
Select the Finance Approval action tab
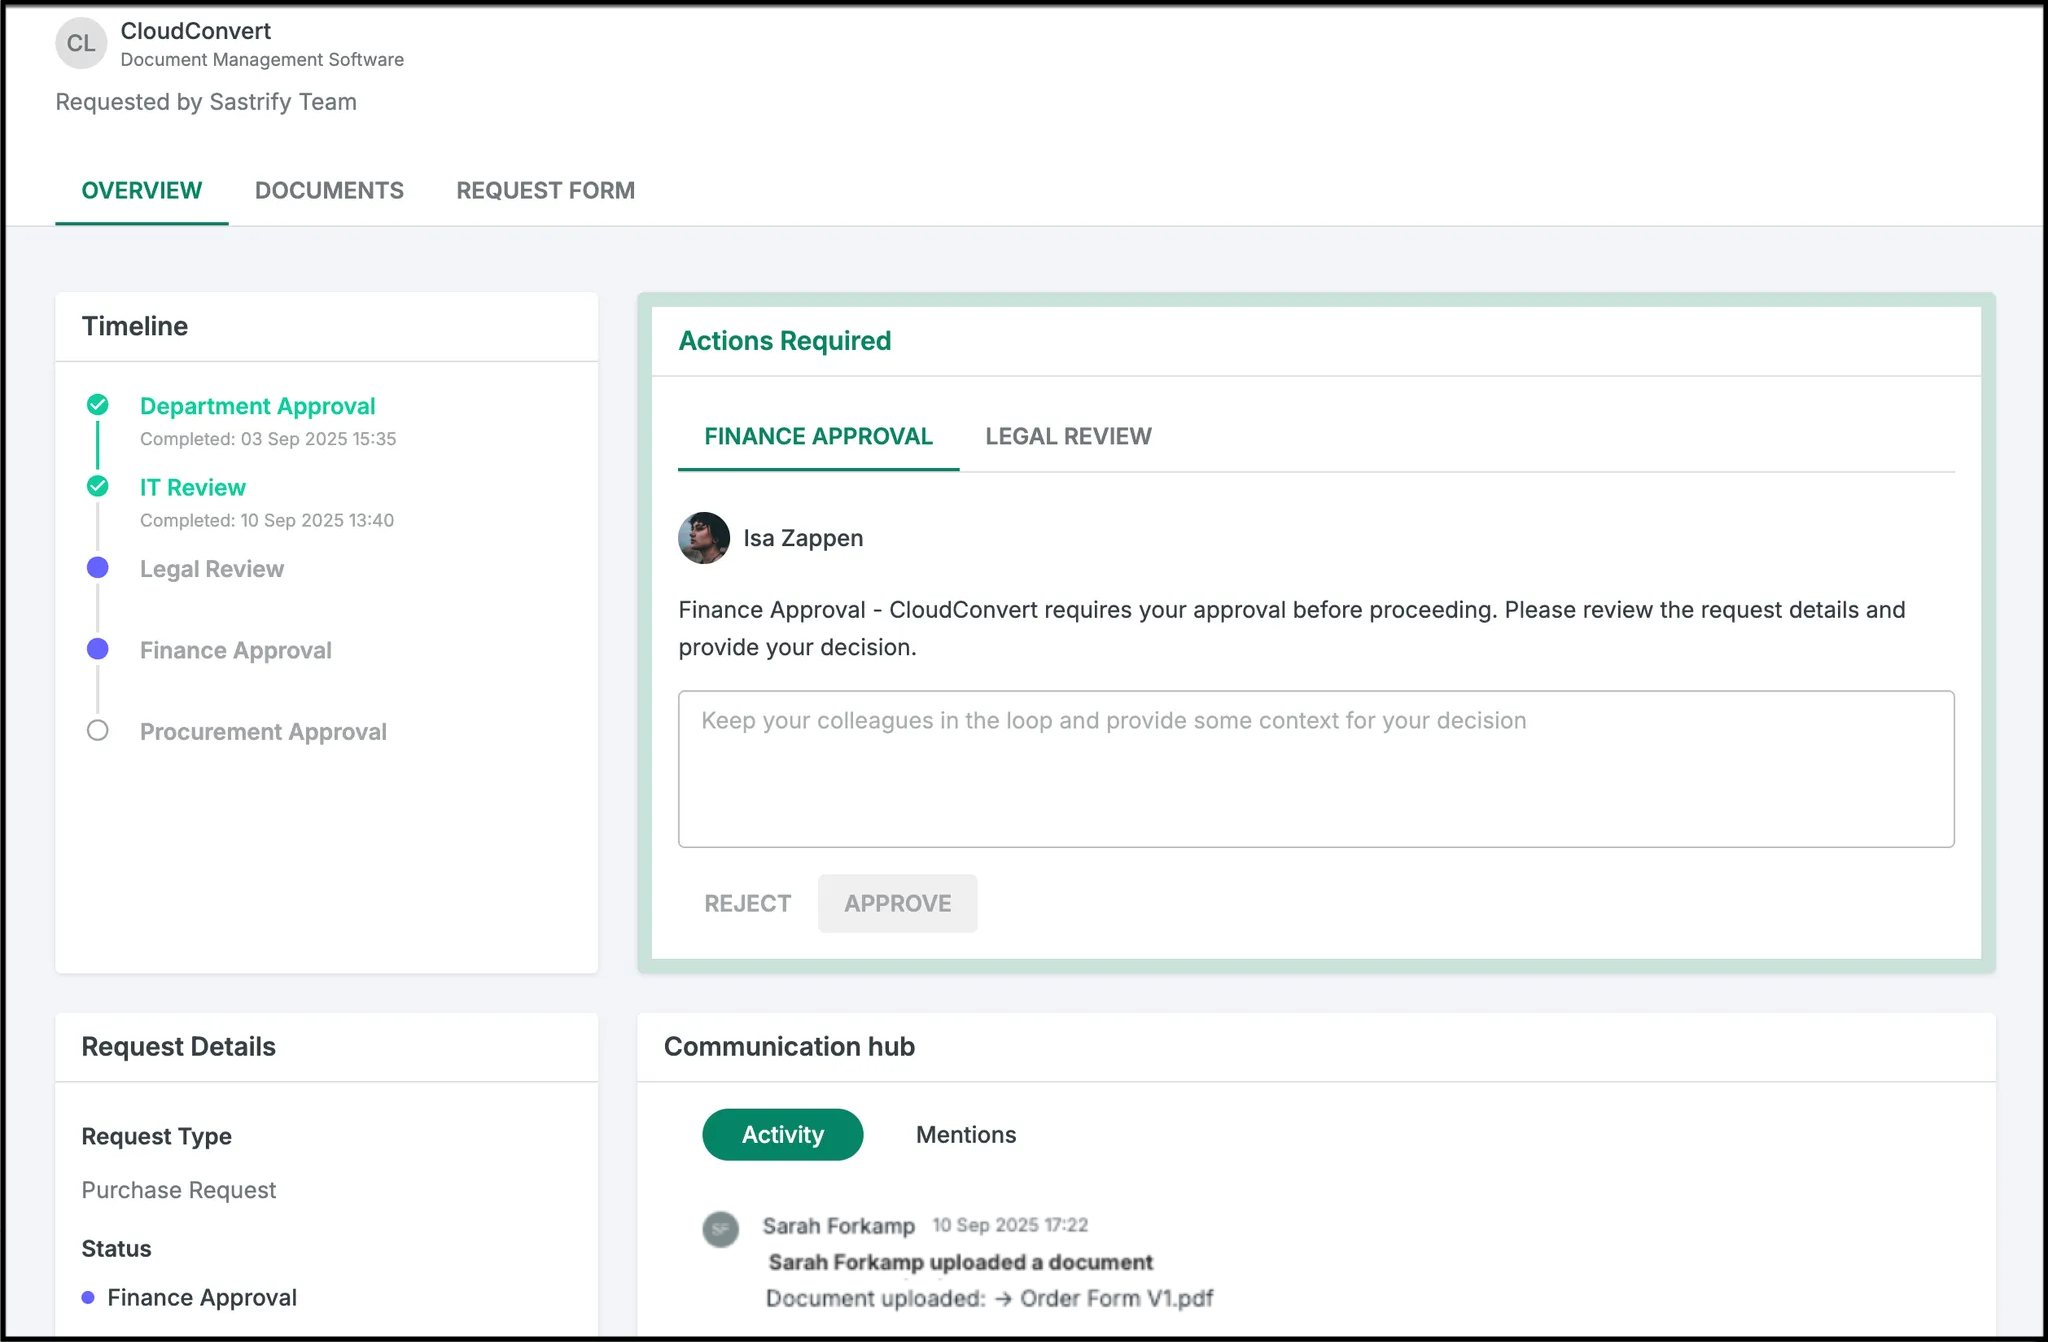(818, 436)
